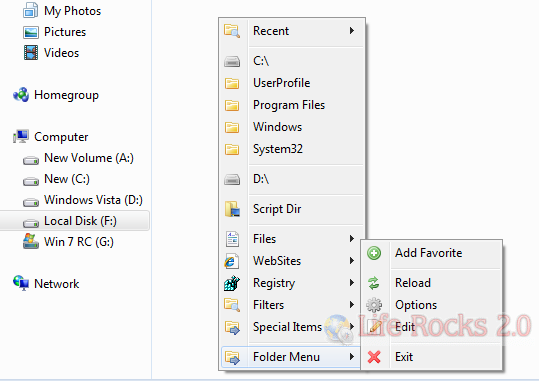Click the Homegroup icon in sidebar
Image resolution: width=539 pixels, height=381 pixels.
pyautogui.click(x=21, y=95)
